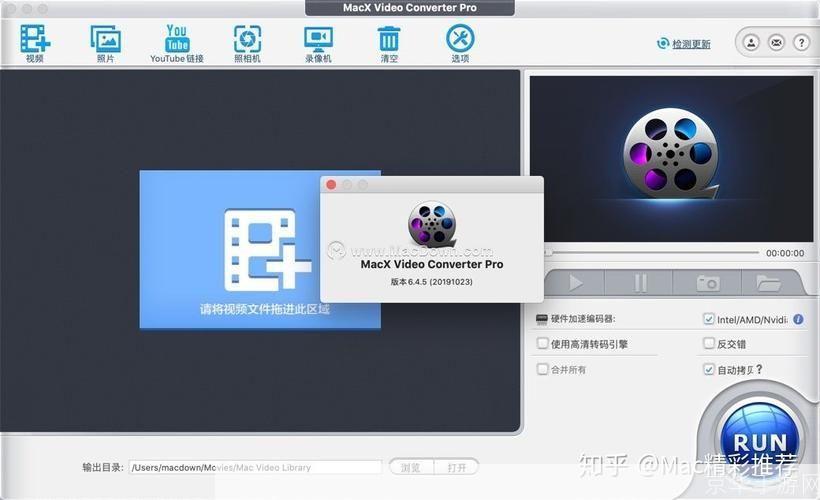The image size is (820, 500).
Task: Click the drop video file area
Action: point(260,249)
